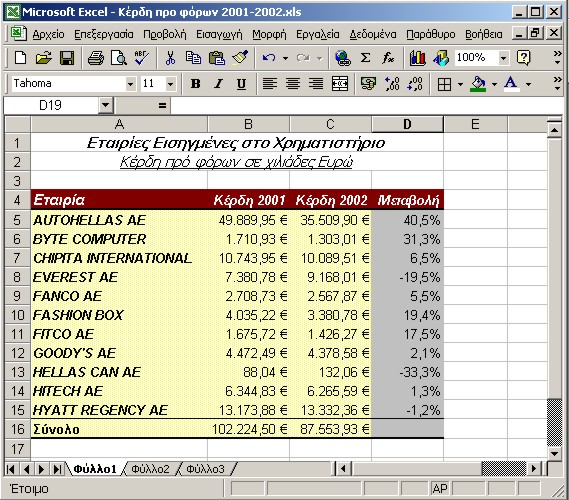
Task: Open the Επεξεργασία menu
Action: click(x=104, y=34)
